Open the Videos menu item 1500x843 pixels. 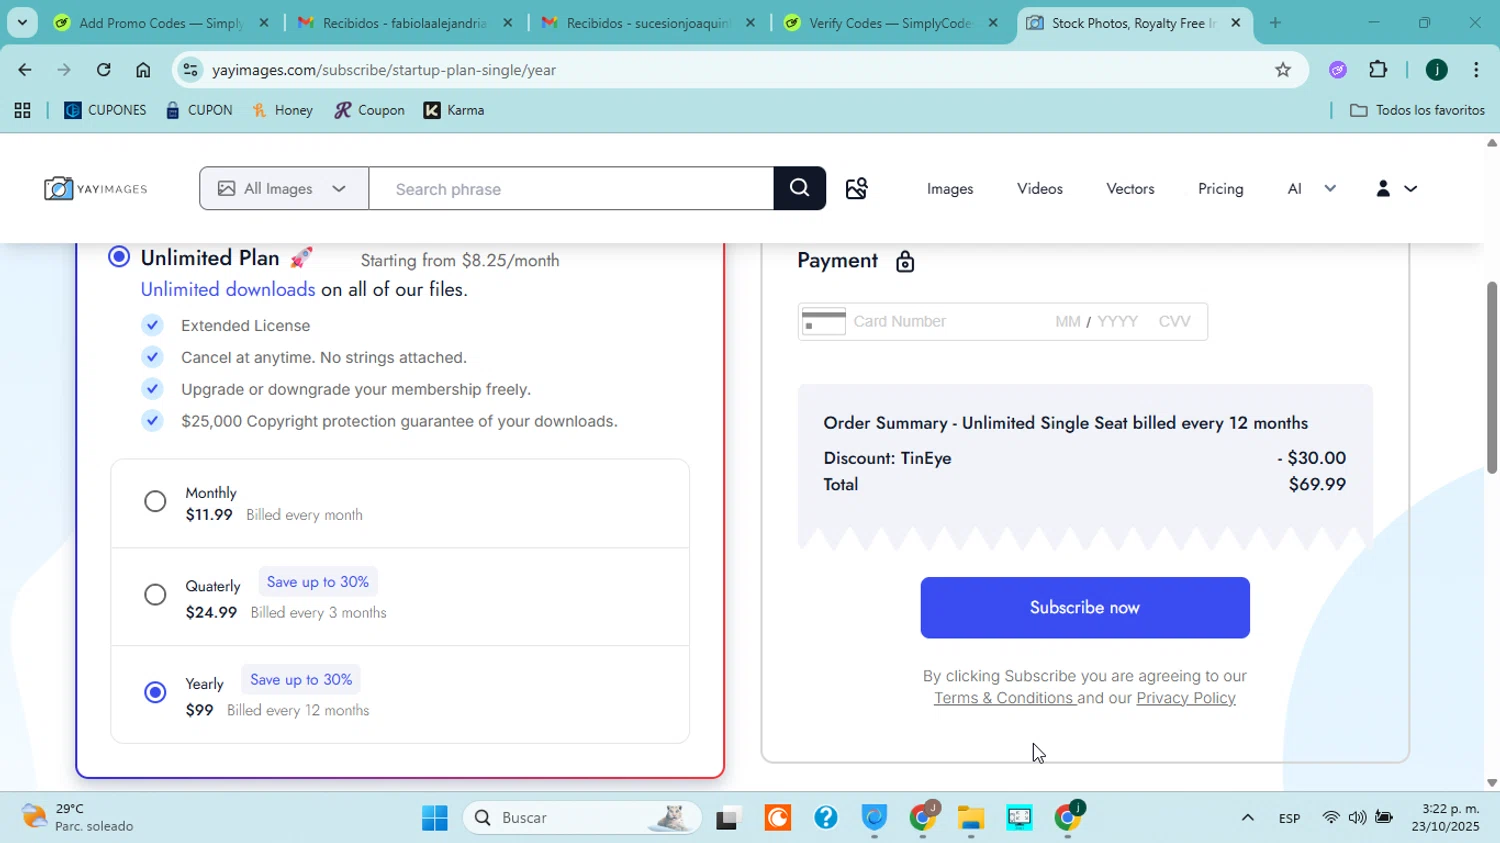click(1040, 189)
